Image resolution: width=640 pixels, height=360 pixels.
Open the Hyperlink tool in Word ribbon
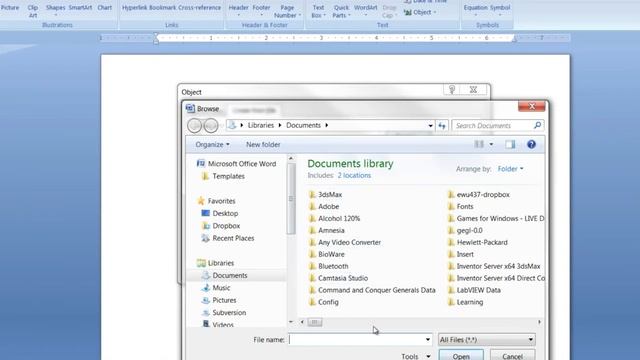coord(134,7)
